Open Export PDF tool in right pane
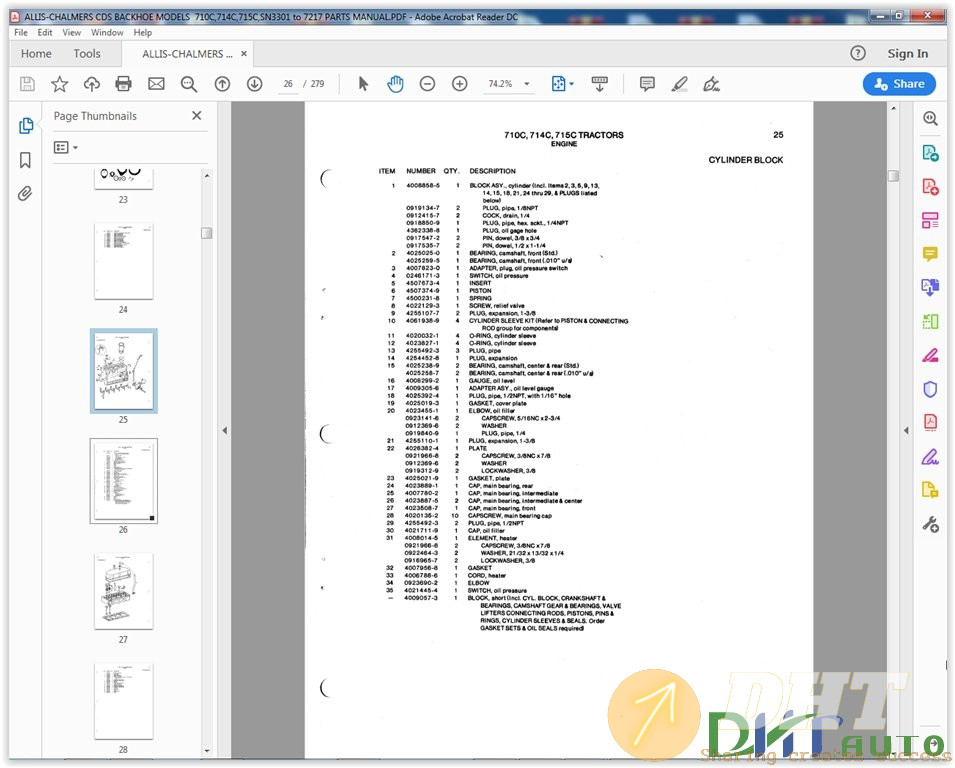Screen dimensions: 955x768 pyautogui.click(x=930, y=153)
